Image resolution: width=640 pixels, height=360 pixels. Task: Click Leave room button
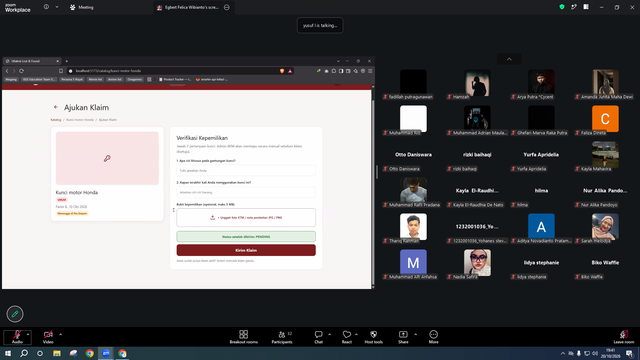coord(624,337)
